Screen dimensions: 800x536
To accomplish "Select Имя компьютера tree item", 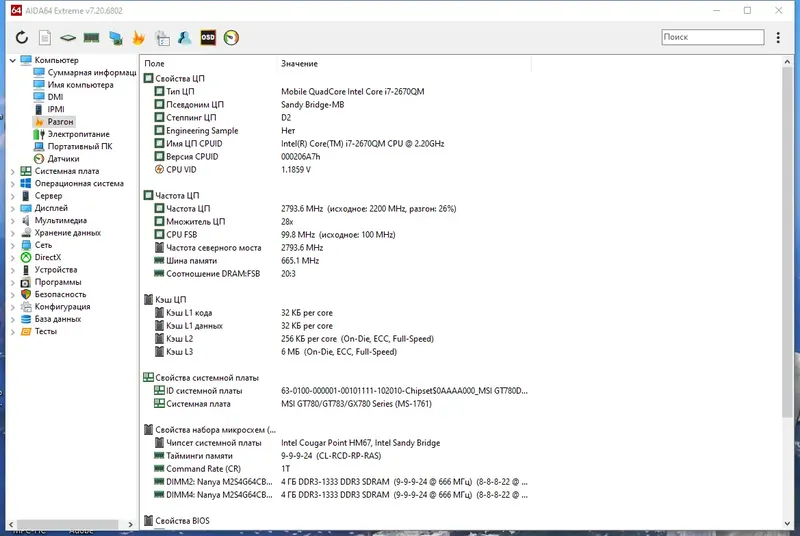I will coord(73,85).
